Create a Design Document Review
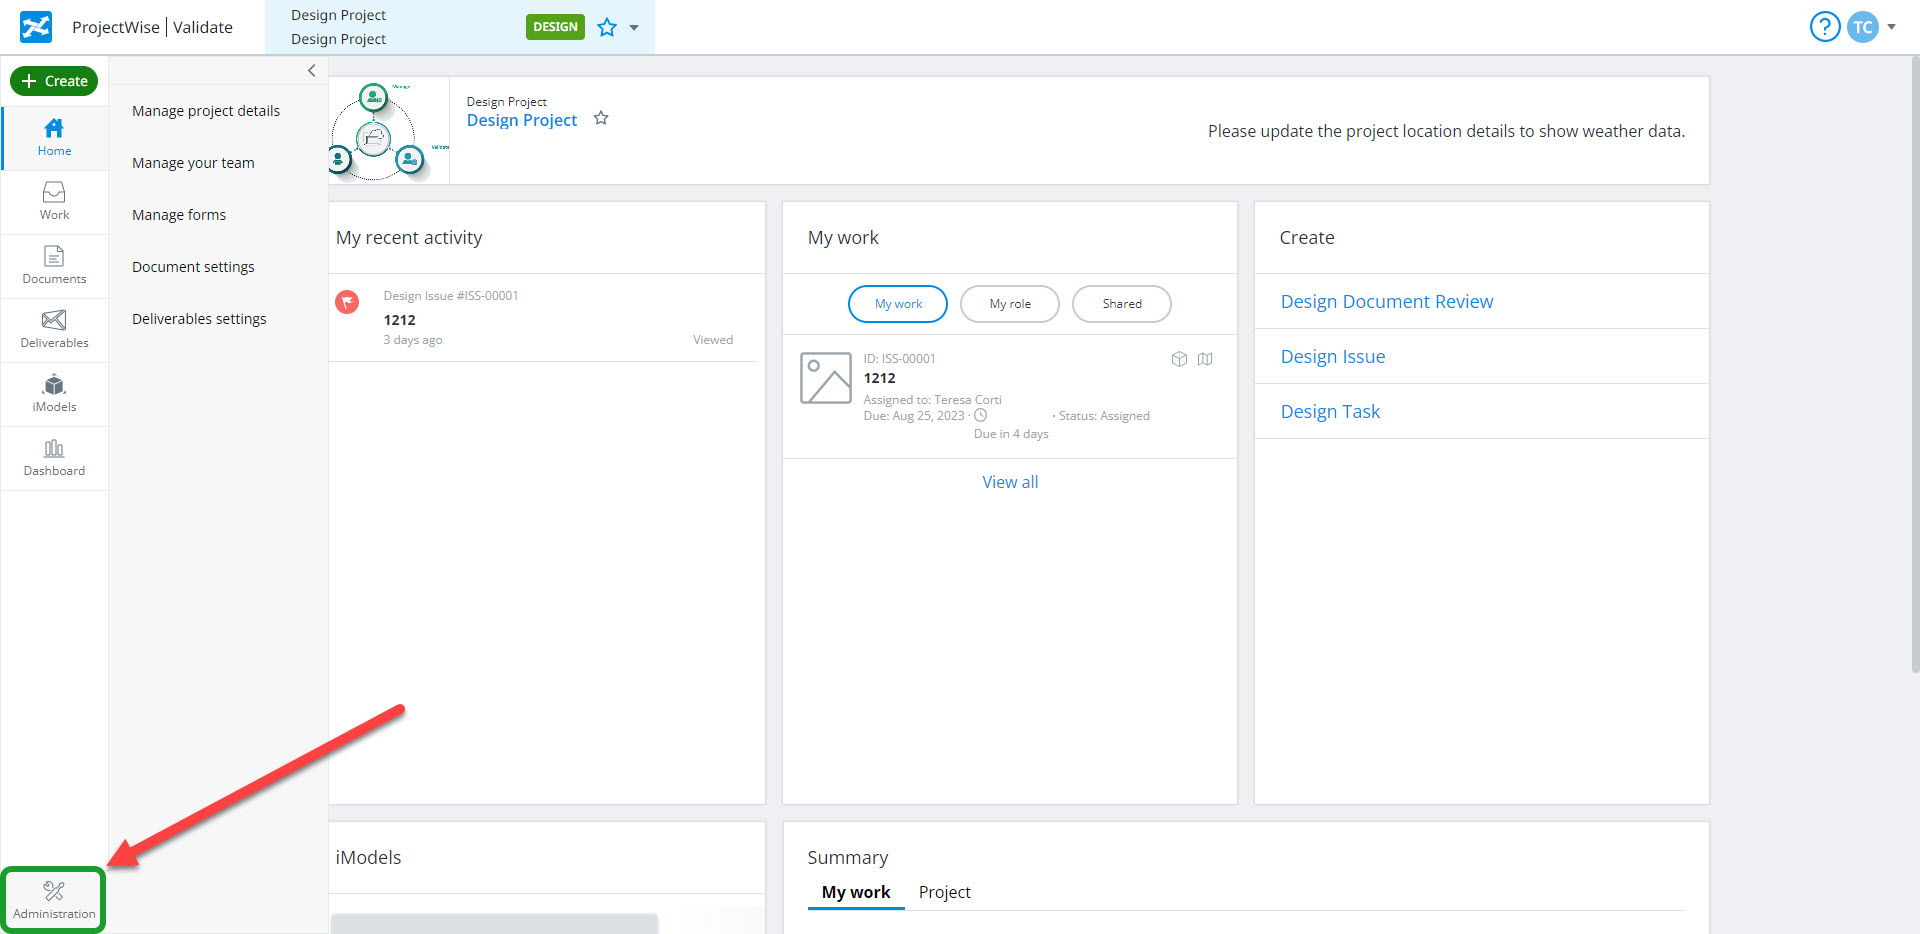This screenshot has width=1920, height=934. click(1387, 302)
